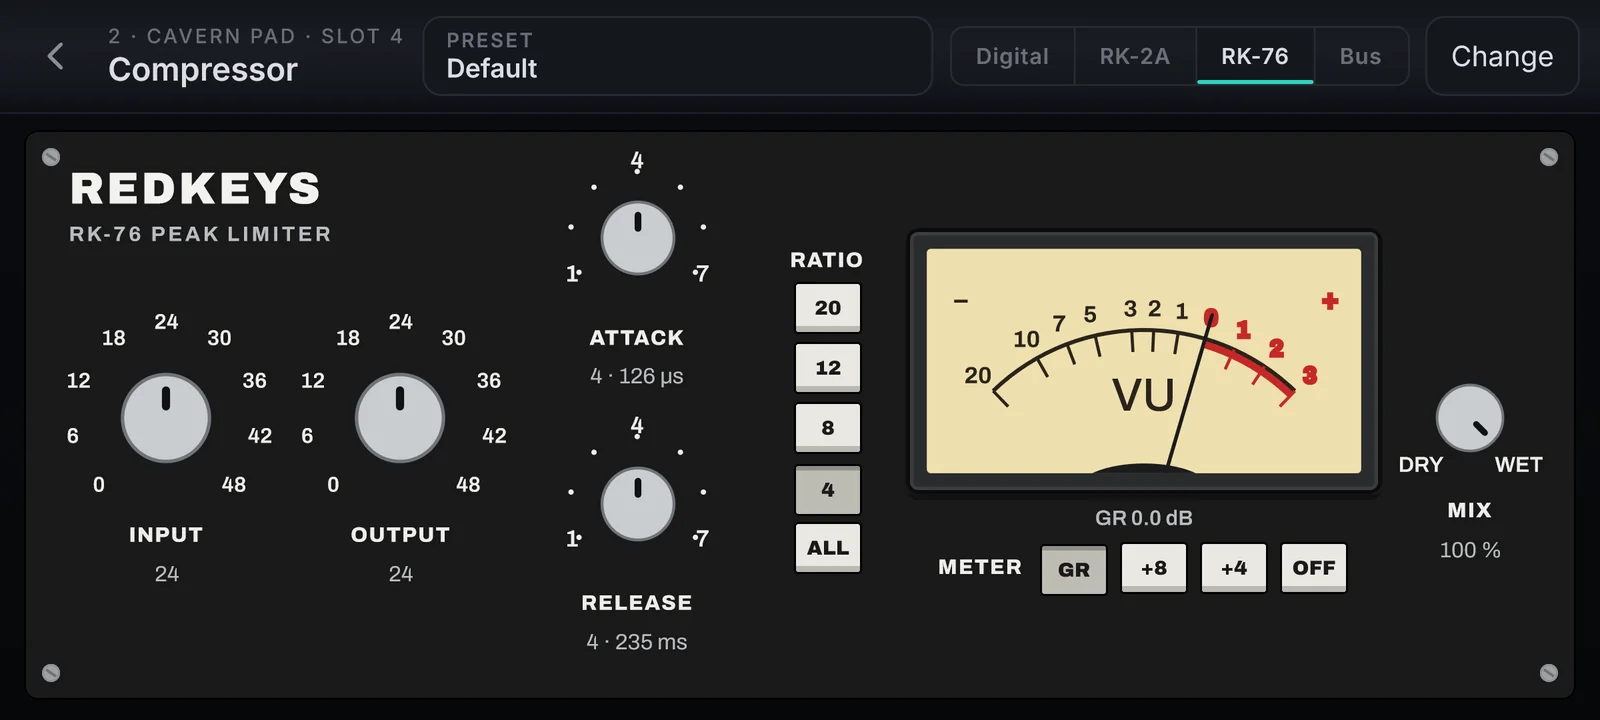This screenshot has height=720, width=1600.
Task: Switch to the Bus compressor tab
Action: [x=1360, y=56]
